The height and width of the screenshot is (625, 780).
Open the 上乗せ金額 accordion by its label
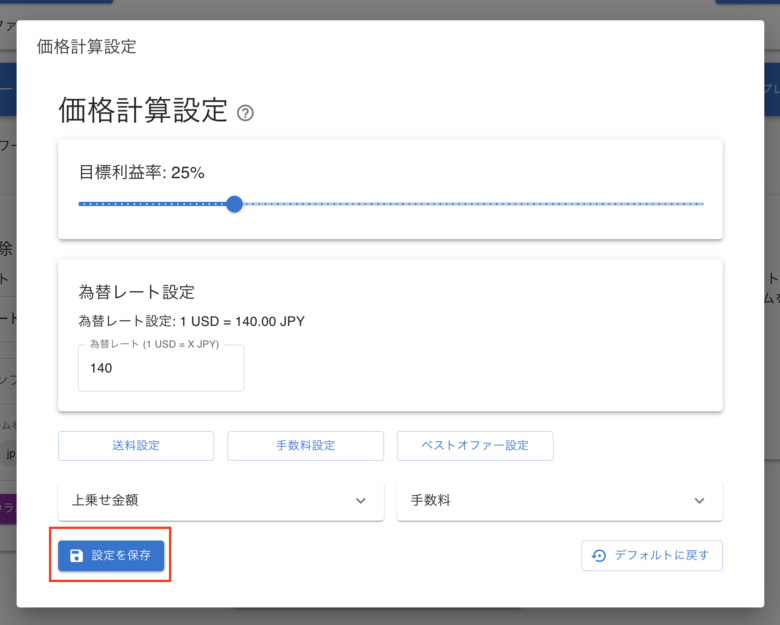(115, 500)
